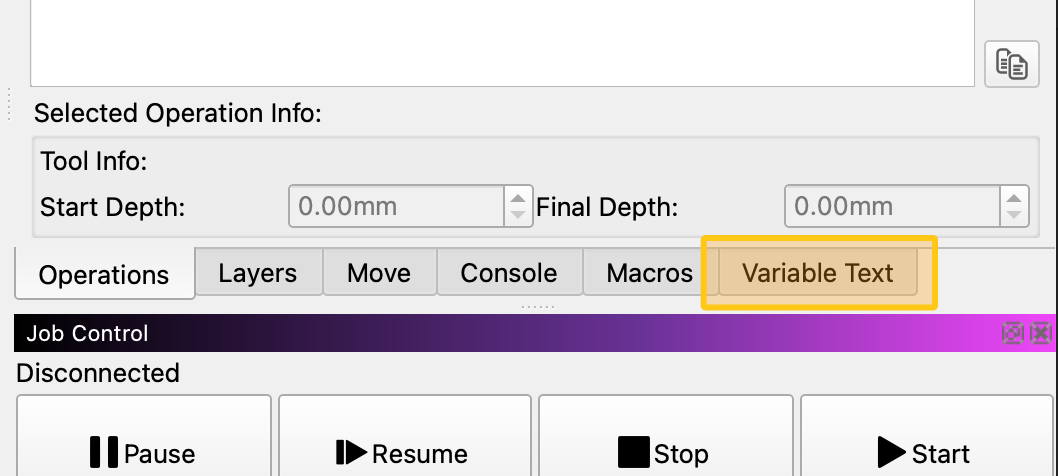Close the Job Control panel
1058x476 pixels.
tap(1041, 334)
